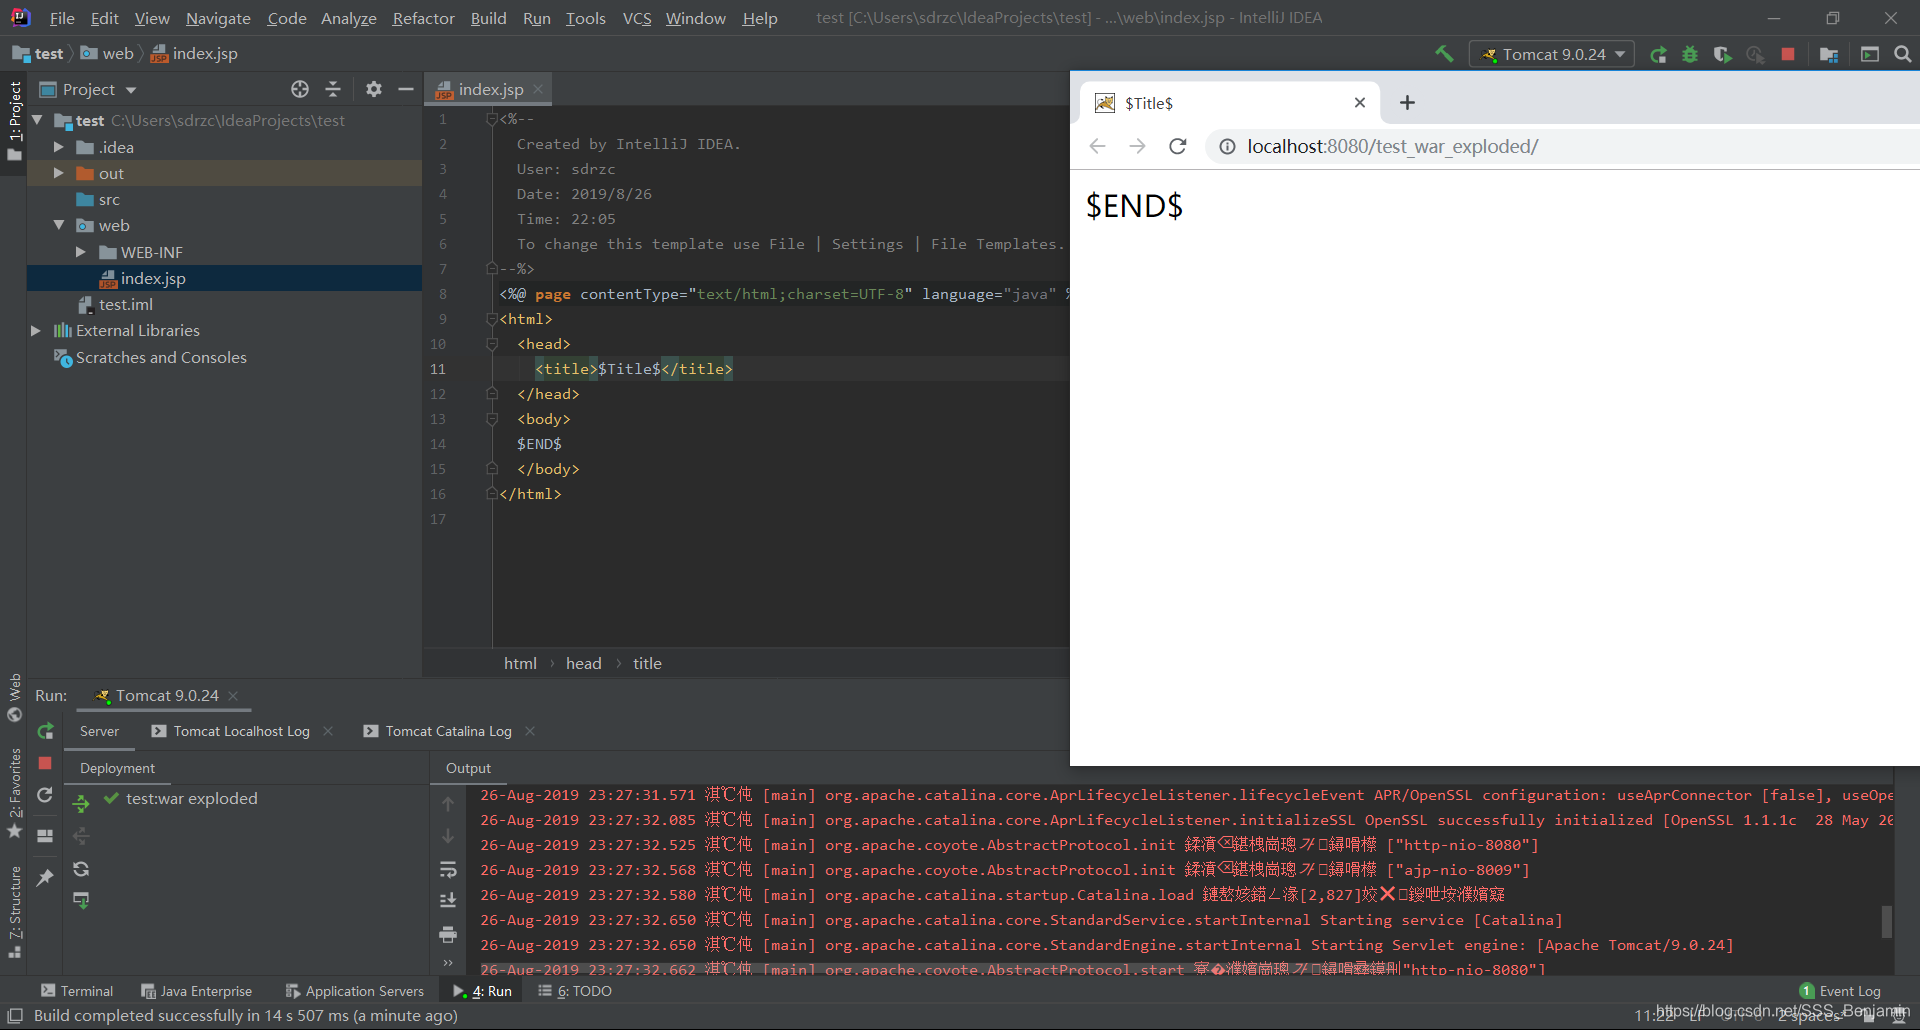Select the Server tab in Run panel
Viewport: 1920px width, 1030px height.
pyautogui.click(x=99, y=731)
